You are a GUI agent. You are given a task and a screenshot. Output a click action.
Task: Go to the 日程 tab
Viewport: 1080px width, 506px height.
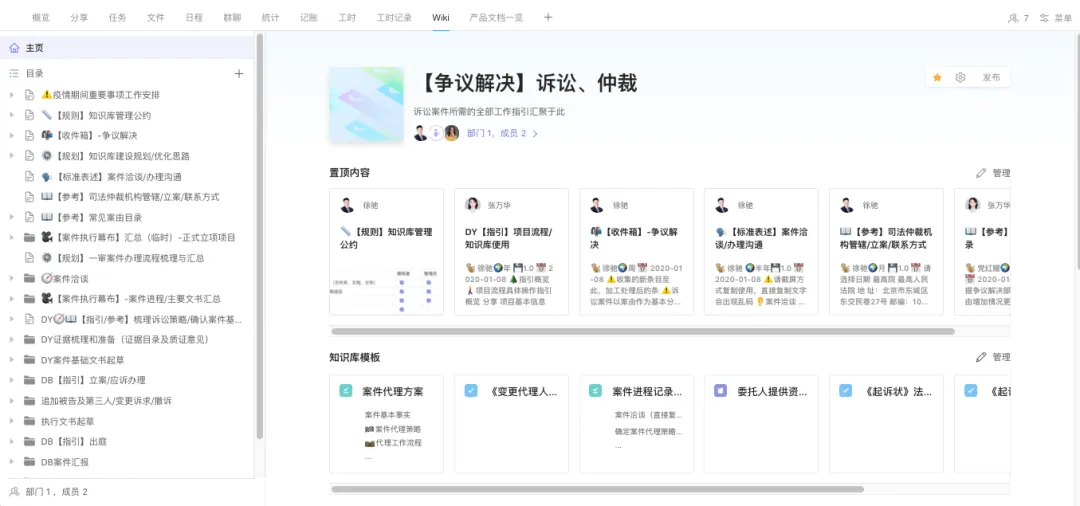[194, 18]
